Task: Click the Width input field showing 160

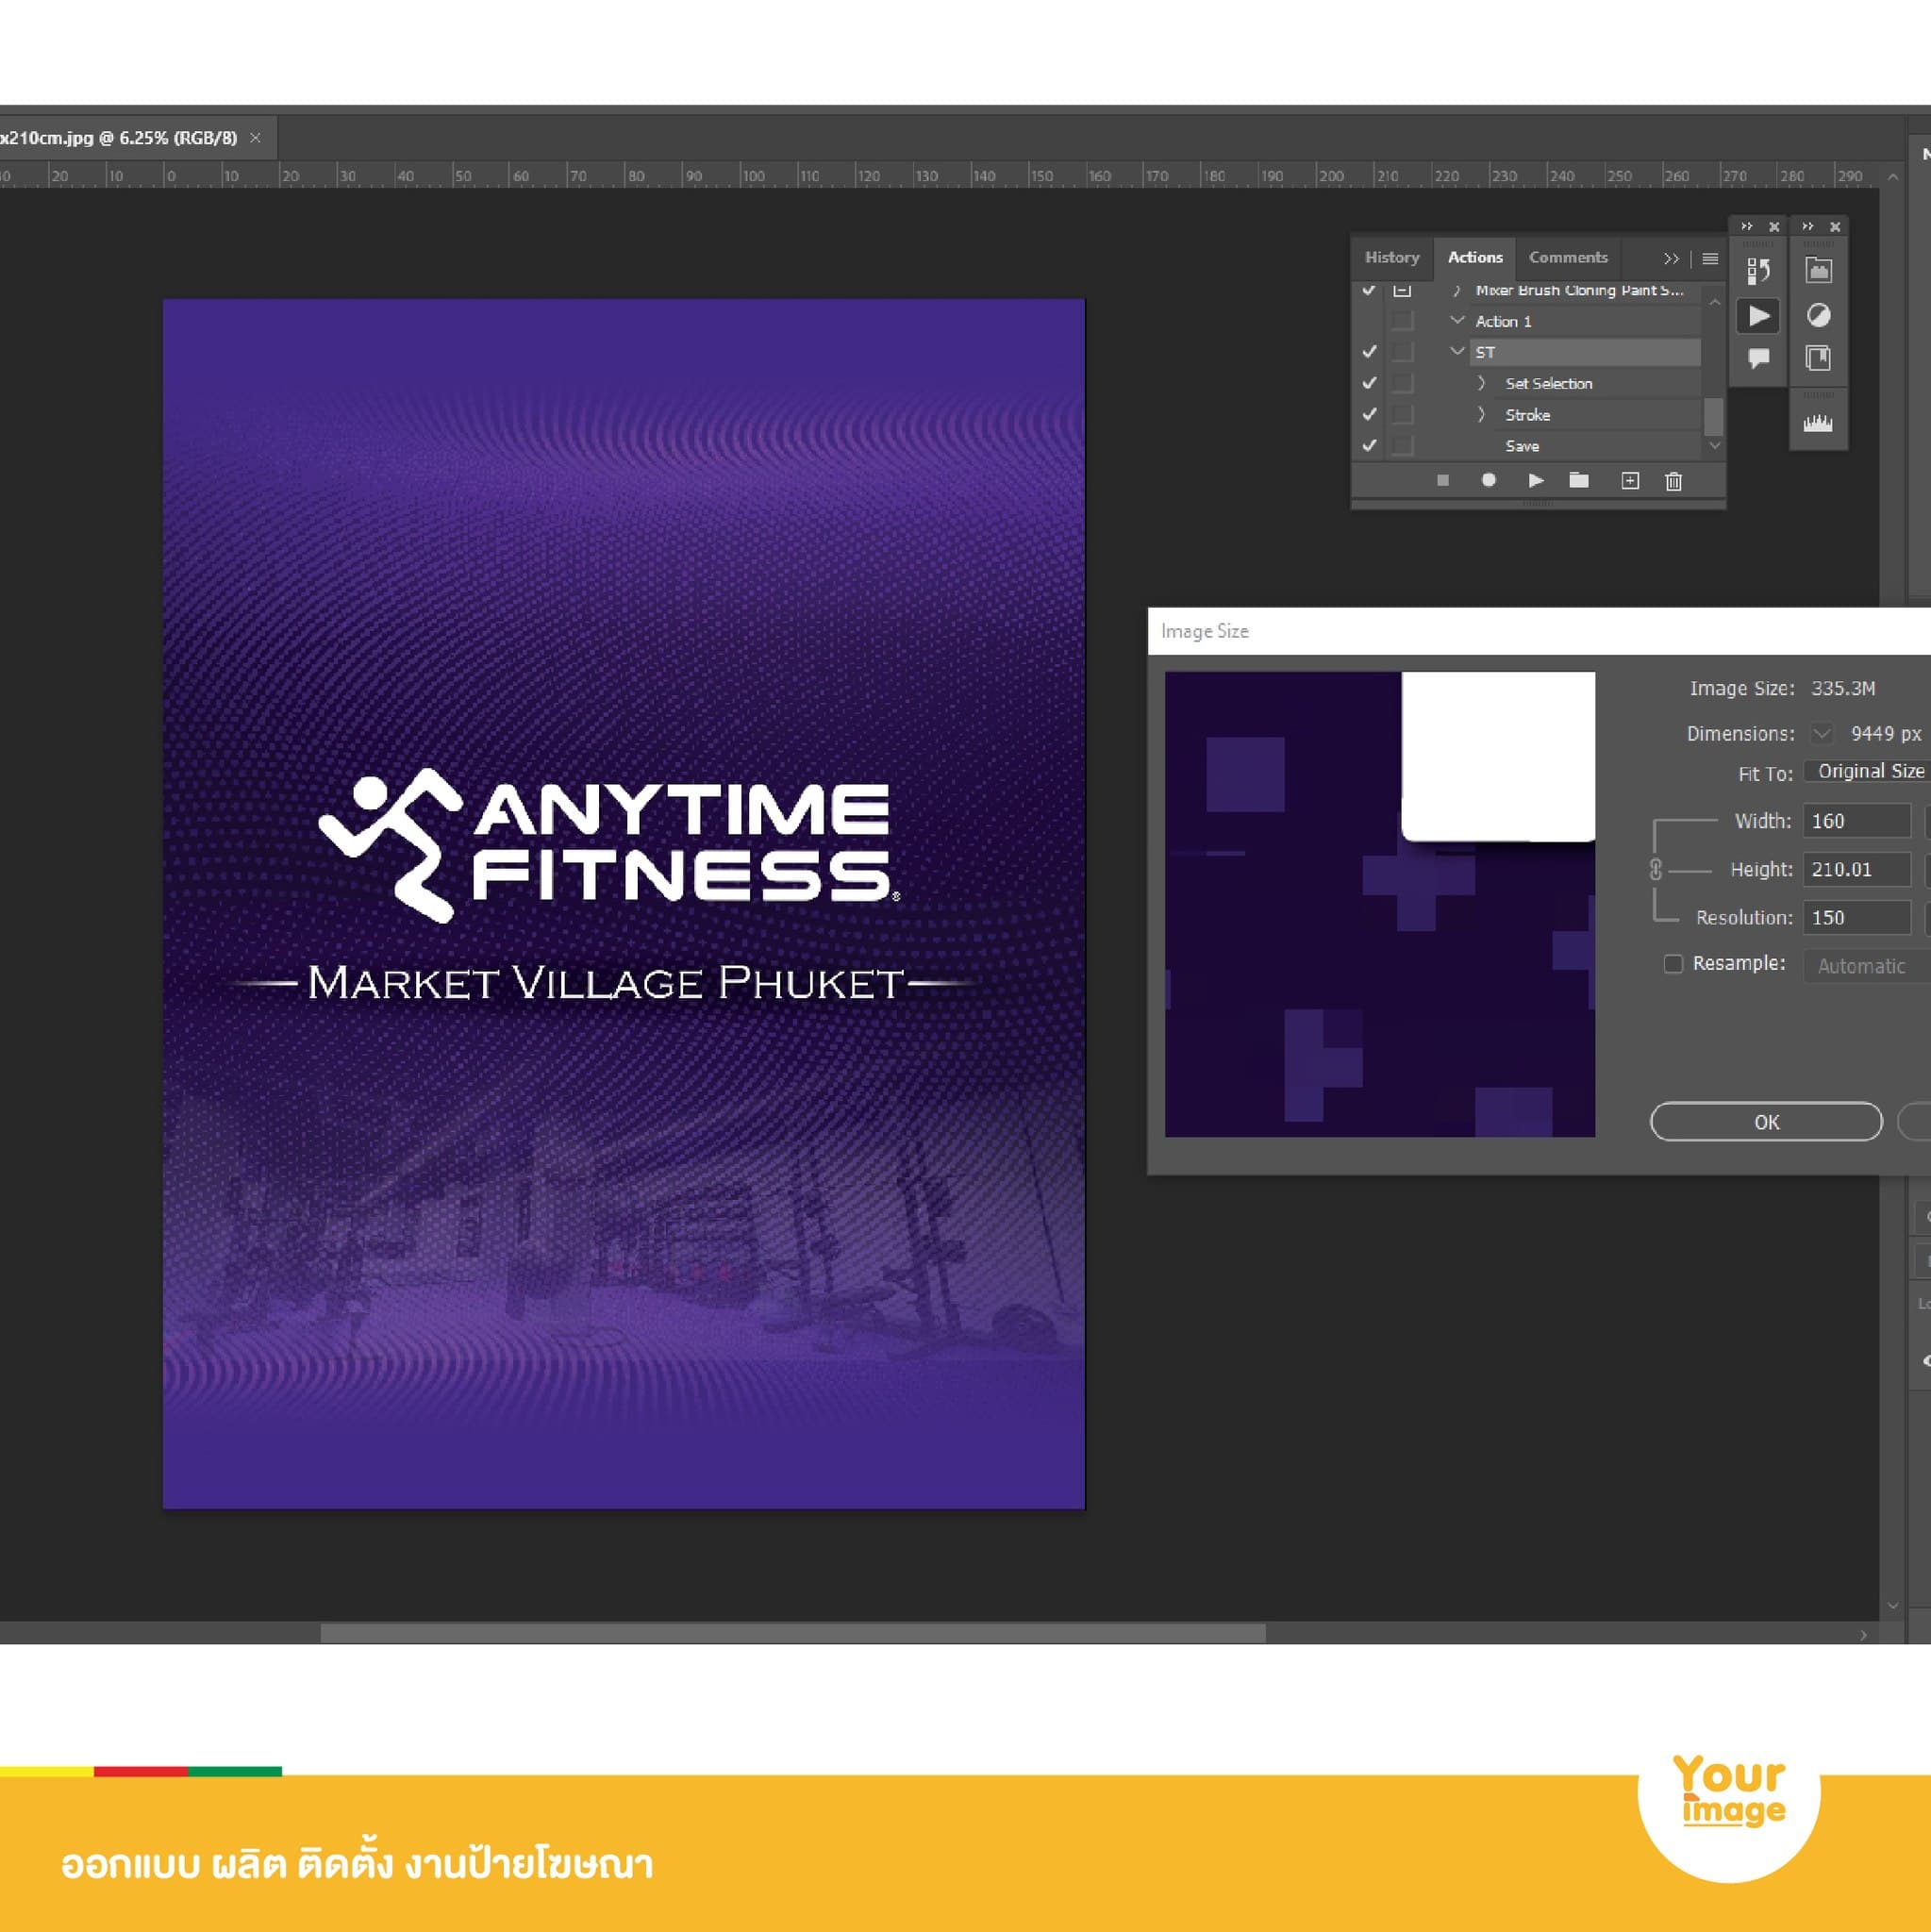Action: pos(1857,821)
